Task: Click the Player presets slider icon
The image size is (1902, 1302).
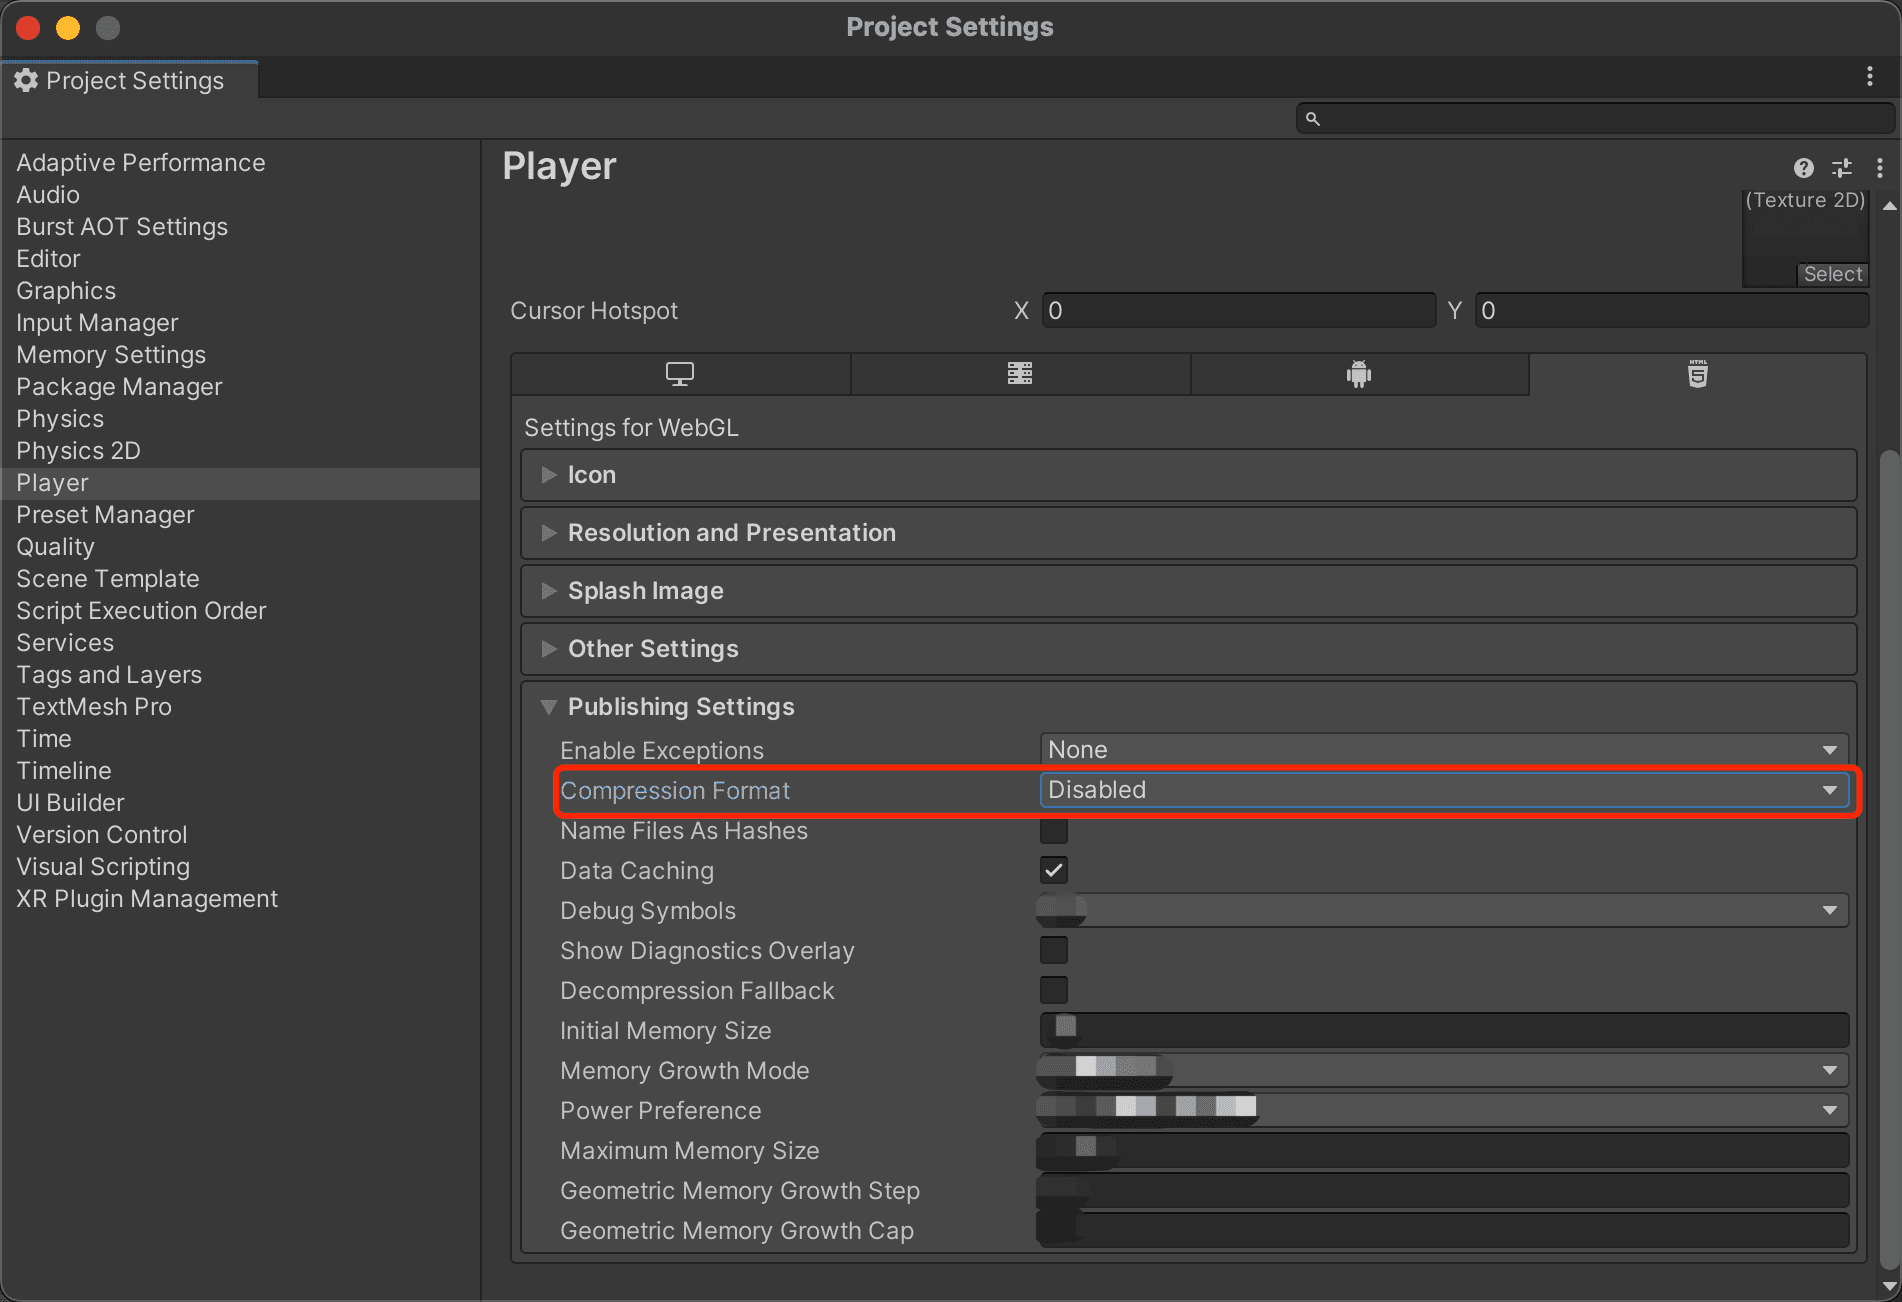Action: click(x=1841, y=168)
